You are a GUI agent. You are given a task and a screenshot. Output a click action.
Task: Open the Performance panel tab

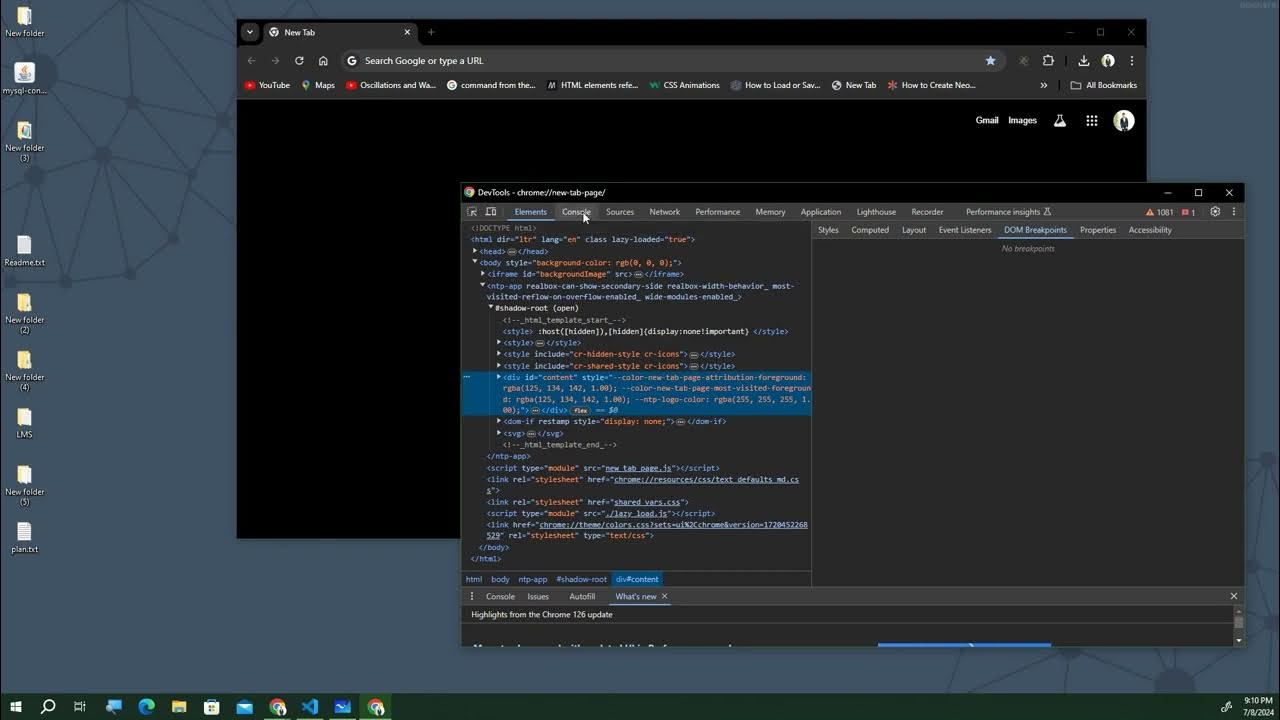tap(718, 212)
